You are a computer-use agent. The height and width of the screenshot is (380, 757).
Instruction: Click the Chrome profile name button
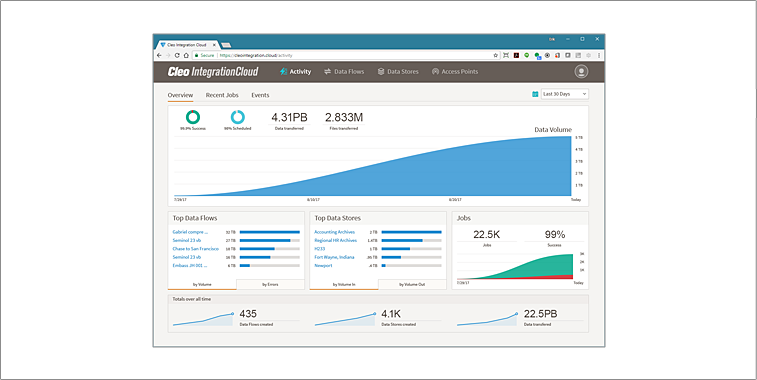(552, 39)
